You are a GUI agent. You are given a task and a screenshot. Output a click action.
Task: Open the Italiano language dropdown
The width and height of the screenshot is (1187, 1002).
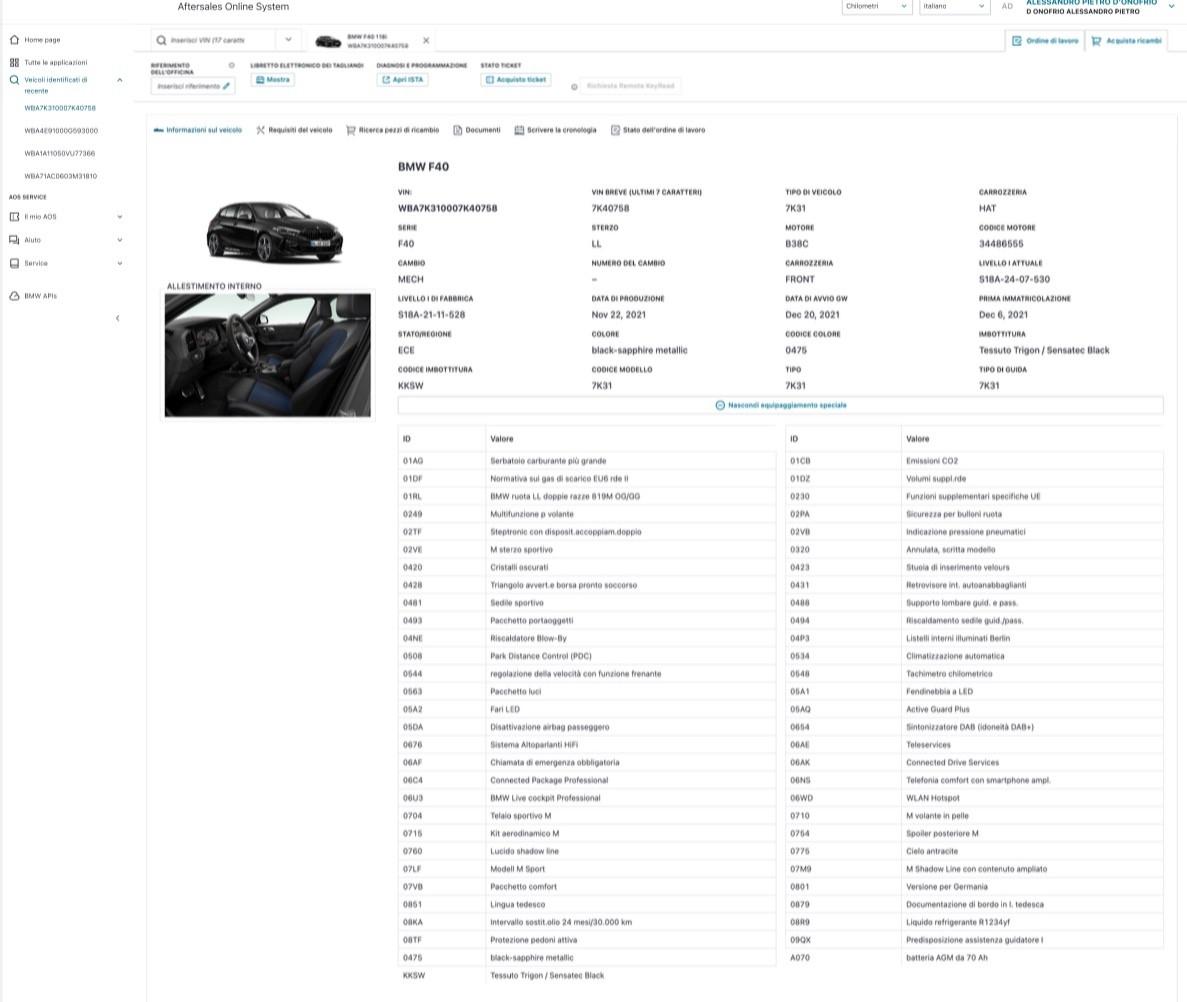[954, 6]
